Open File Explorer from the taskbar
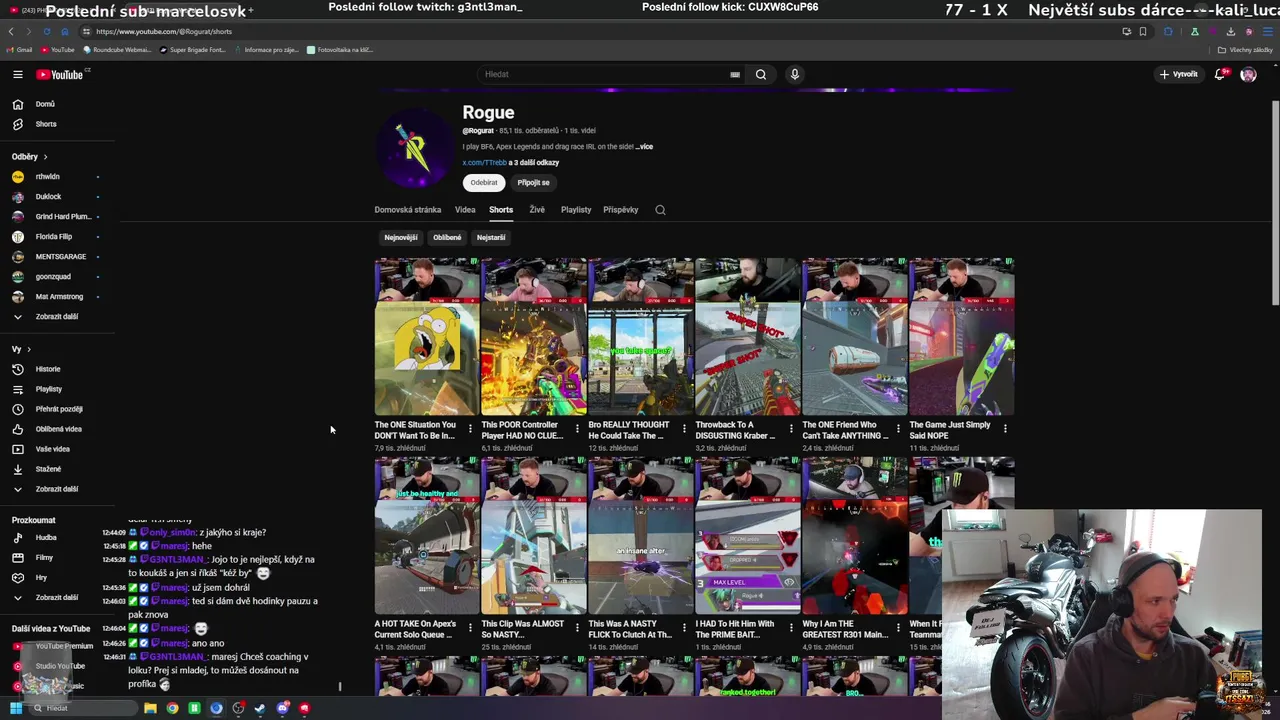The width and height of the screenshot is (1280, 720). coord(150,708)
